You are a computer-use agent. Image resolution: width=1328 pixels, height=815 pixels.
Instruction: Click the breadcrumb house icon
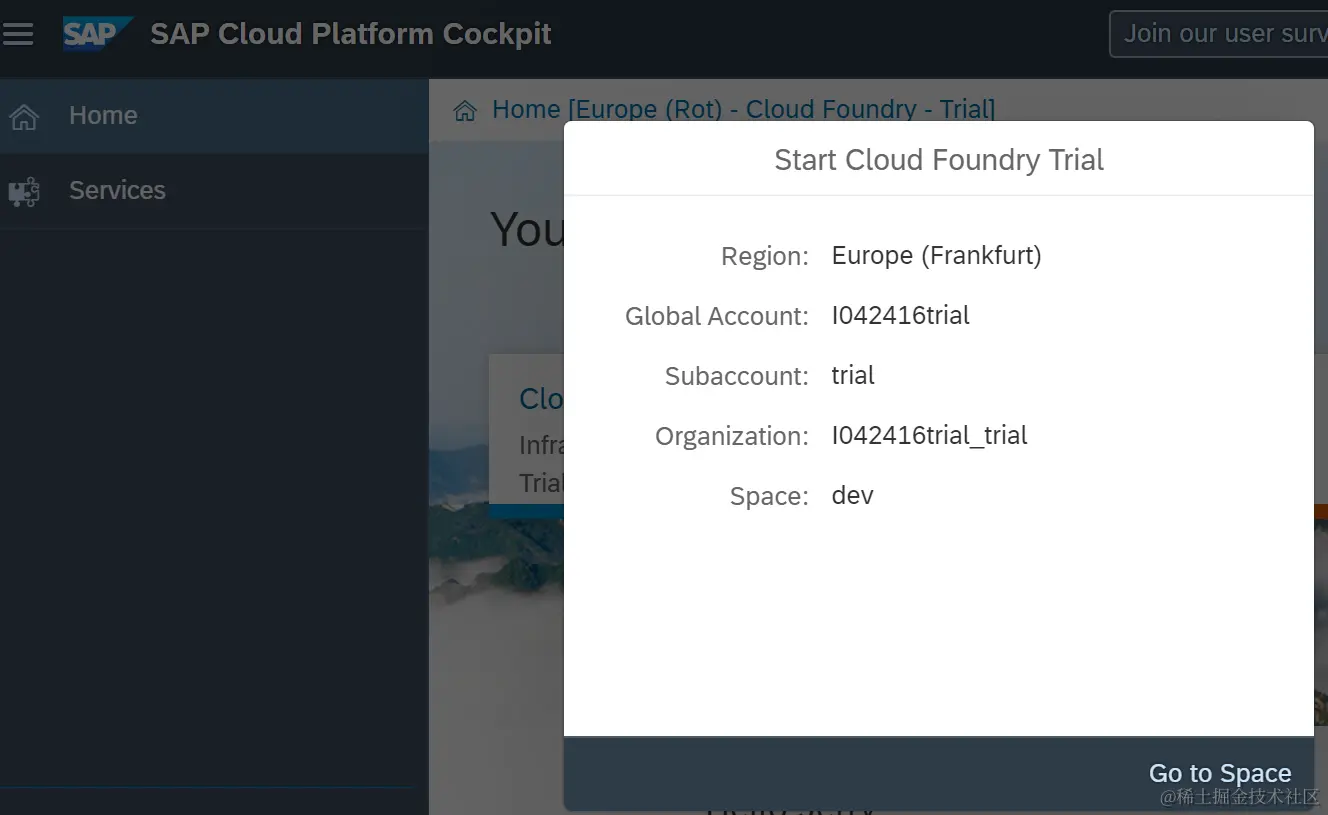pos(465,110)
